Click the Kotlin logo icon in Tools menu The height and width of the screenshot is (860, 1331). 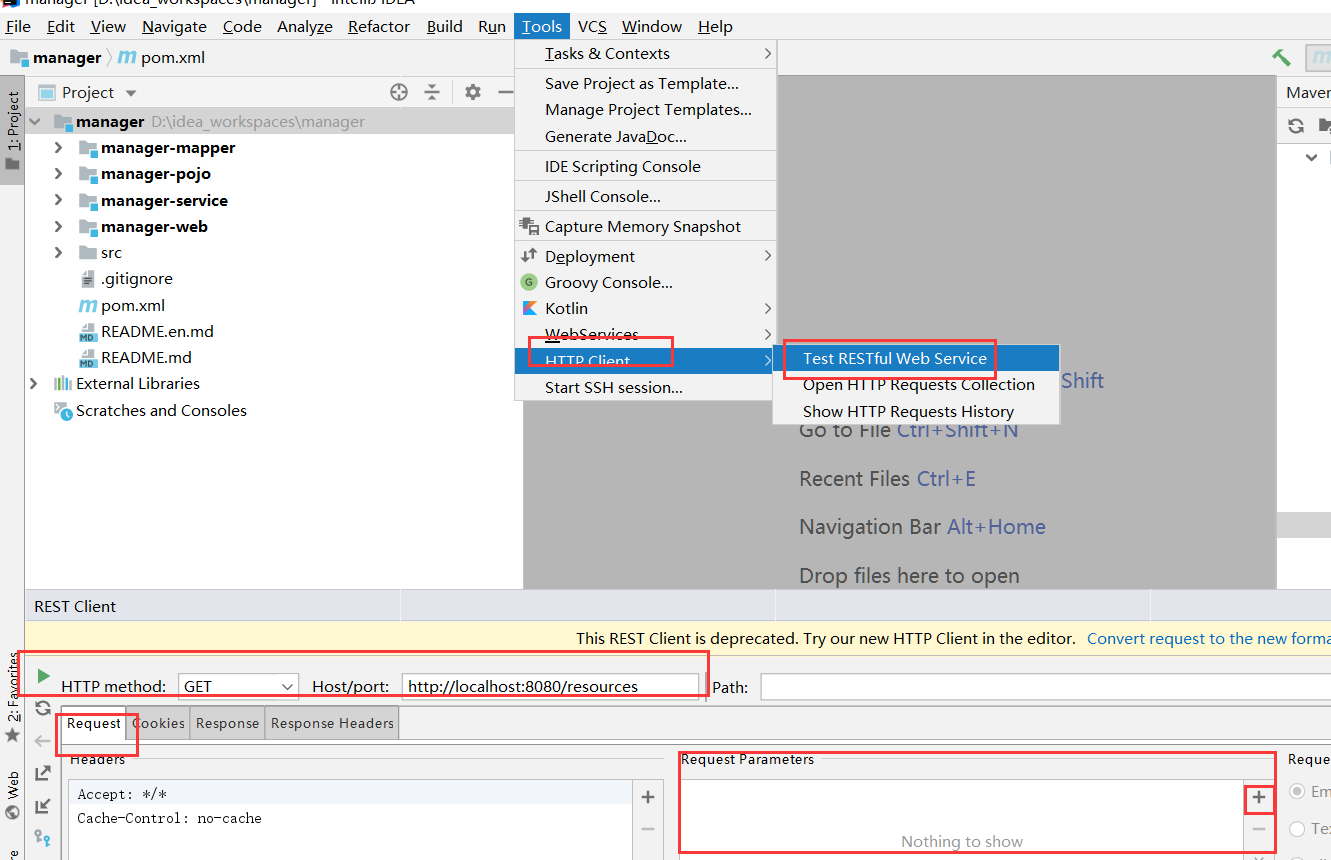click(x=529, y=308)
